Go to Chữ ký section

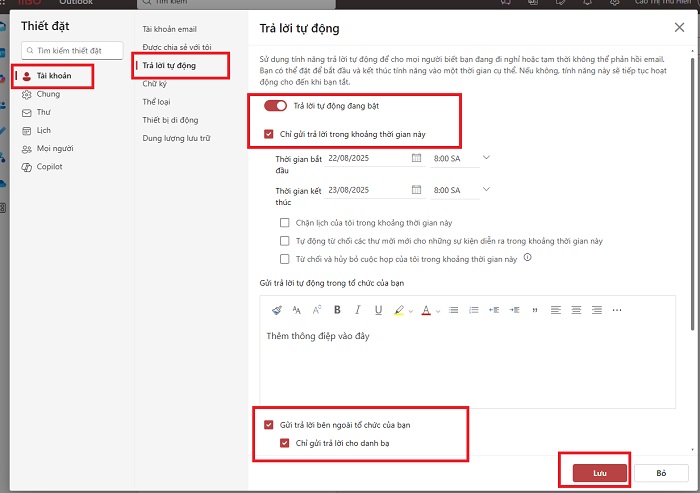tap(154, 84)
